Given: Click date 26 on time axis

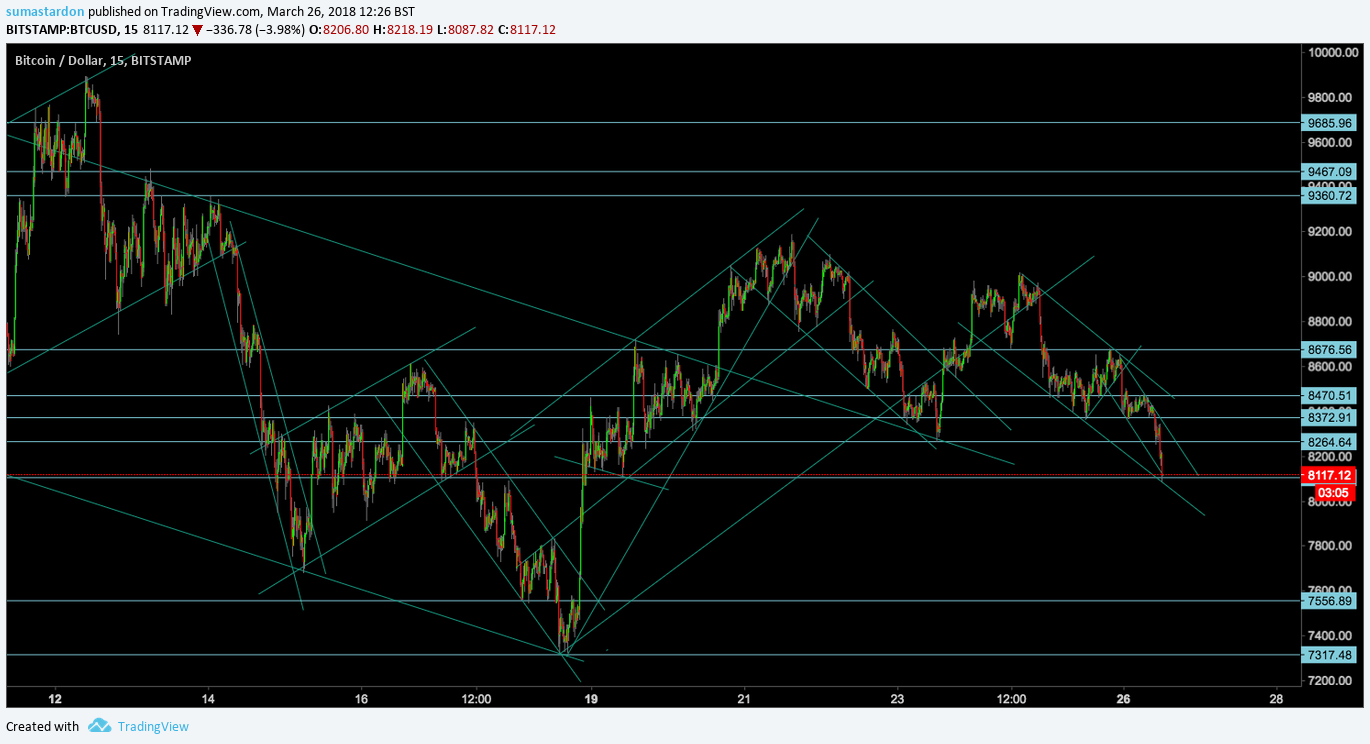Looking at the screenshot, I should coord(1123,698).
